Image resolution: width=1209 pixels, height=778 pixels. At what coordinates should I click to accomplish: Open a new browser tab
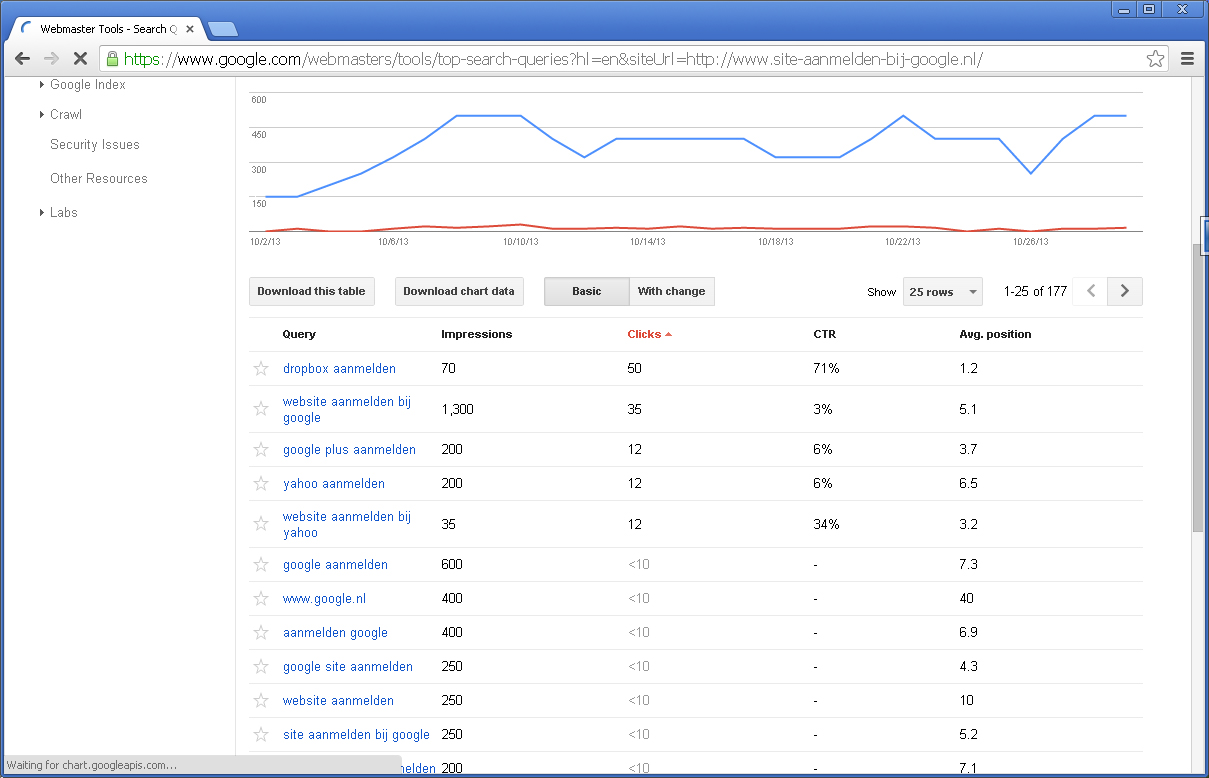pos(222,29)
